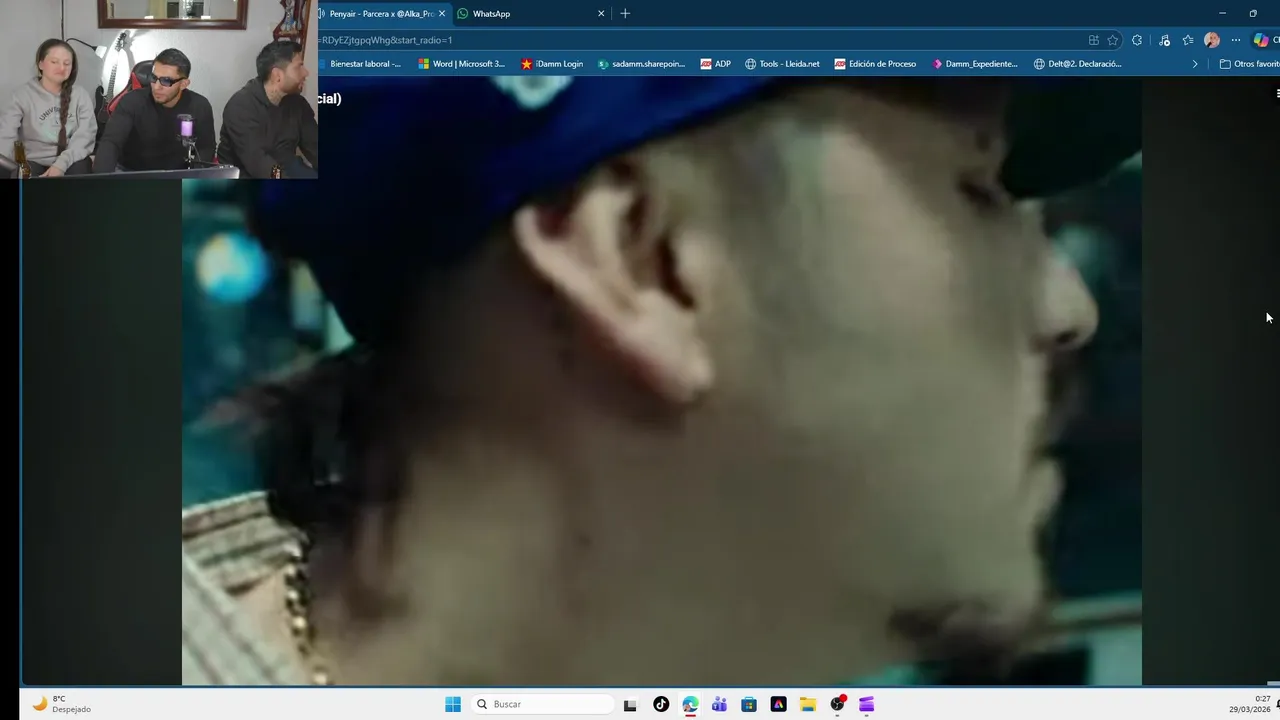1280x720 pixels.
Task: Open the Settings and more menu
Action: [x=1236, y=40]
